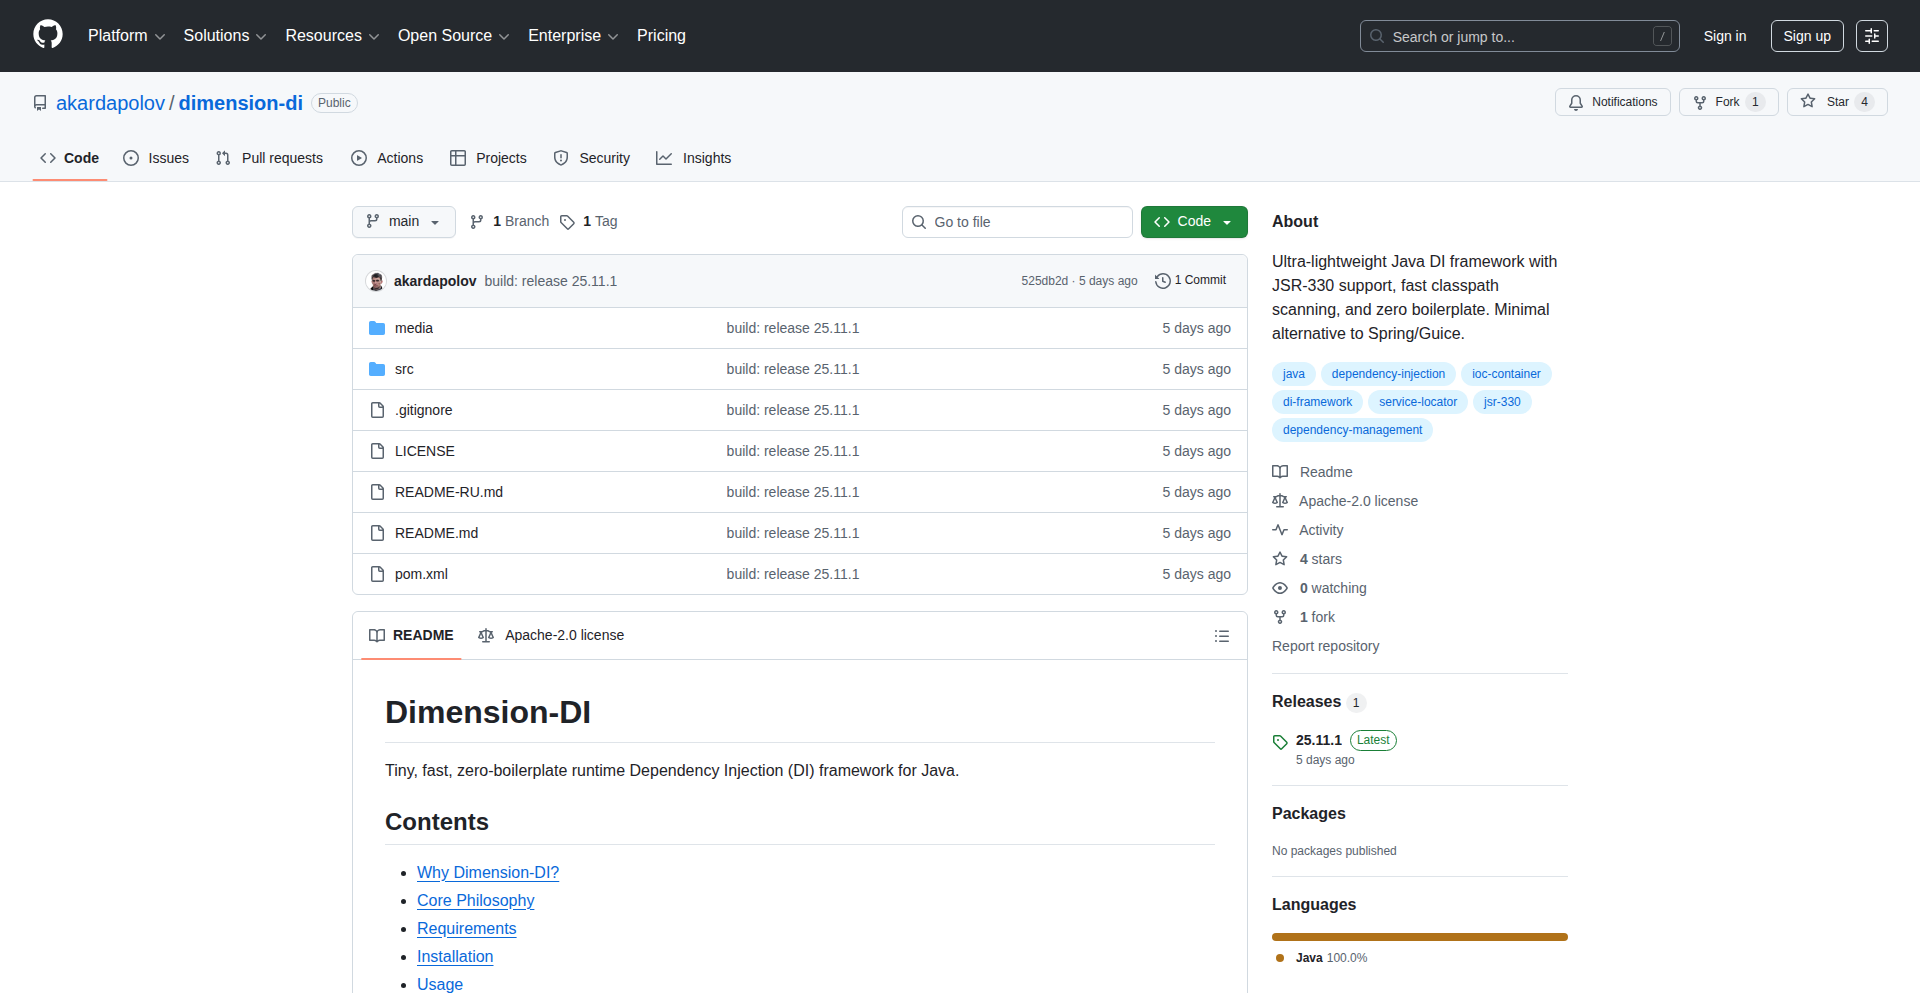Follow the Core Philosophy contents link
The width and height of the screenshot is (1920, 993).
point(475,900)
